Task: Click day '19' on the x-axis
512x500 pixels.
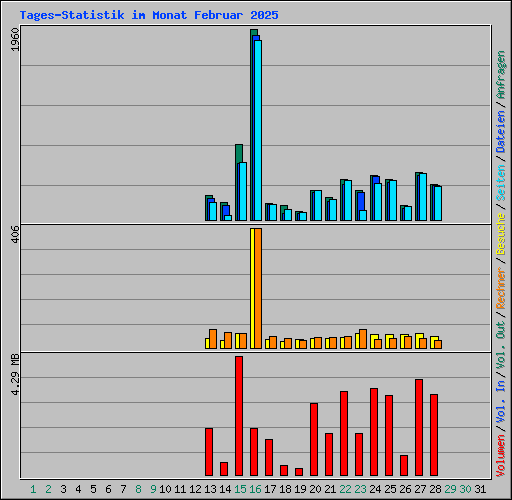Action: (x=300, y=489)
